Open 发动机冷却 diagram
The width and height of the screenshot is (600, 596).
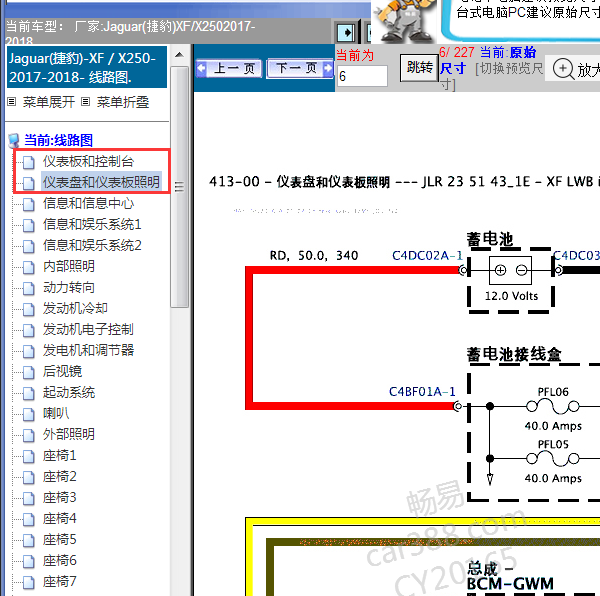coord(75,308)
